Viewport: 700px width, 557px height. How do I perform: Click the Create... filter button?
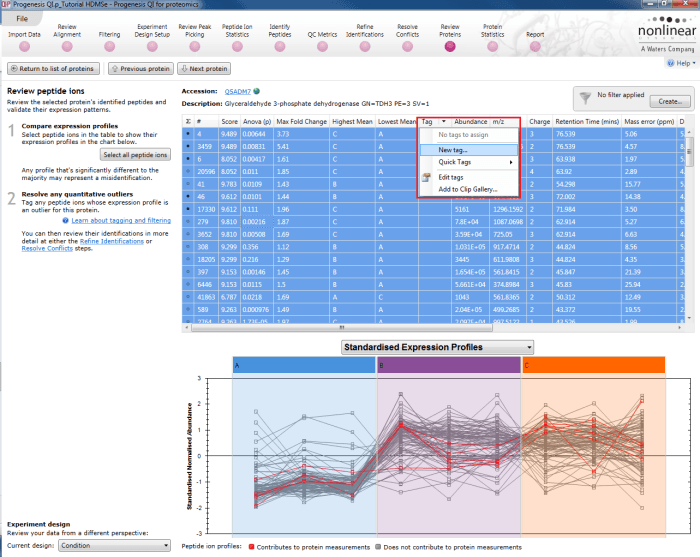click(670, 101)
